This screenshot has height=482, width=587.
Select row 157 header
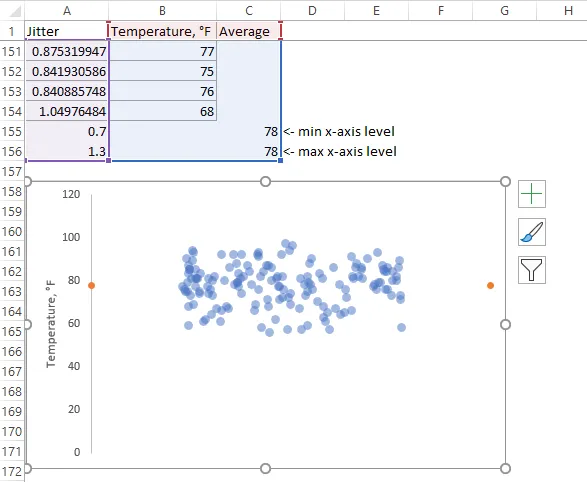pyautogui.click(x=12, y=171)
